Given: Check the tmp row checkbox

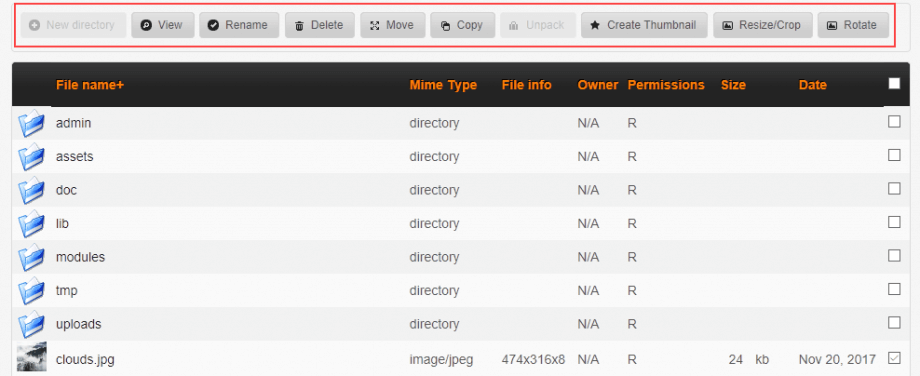Looking at the screenshot, I should click(x=894, y=289).
